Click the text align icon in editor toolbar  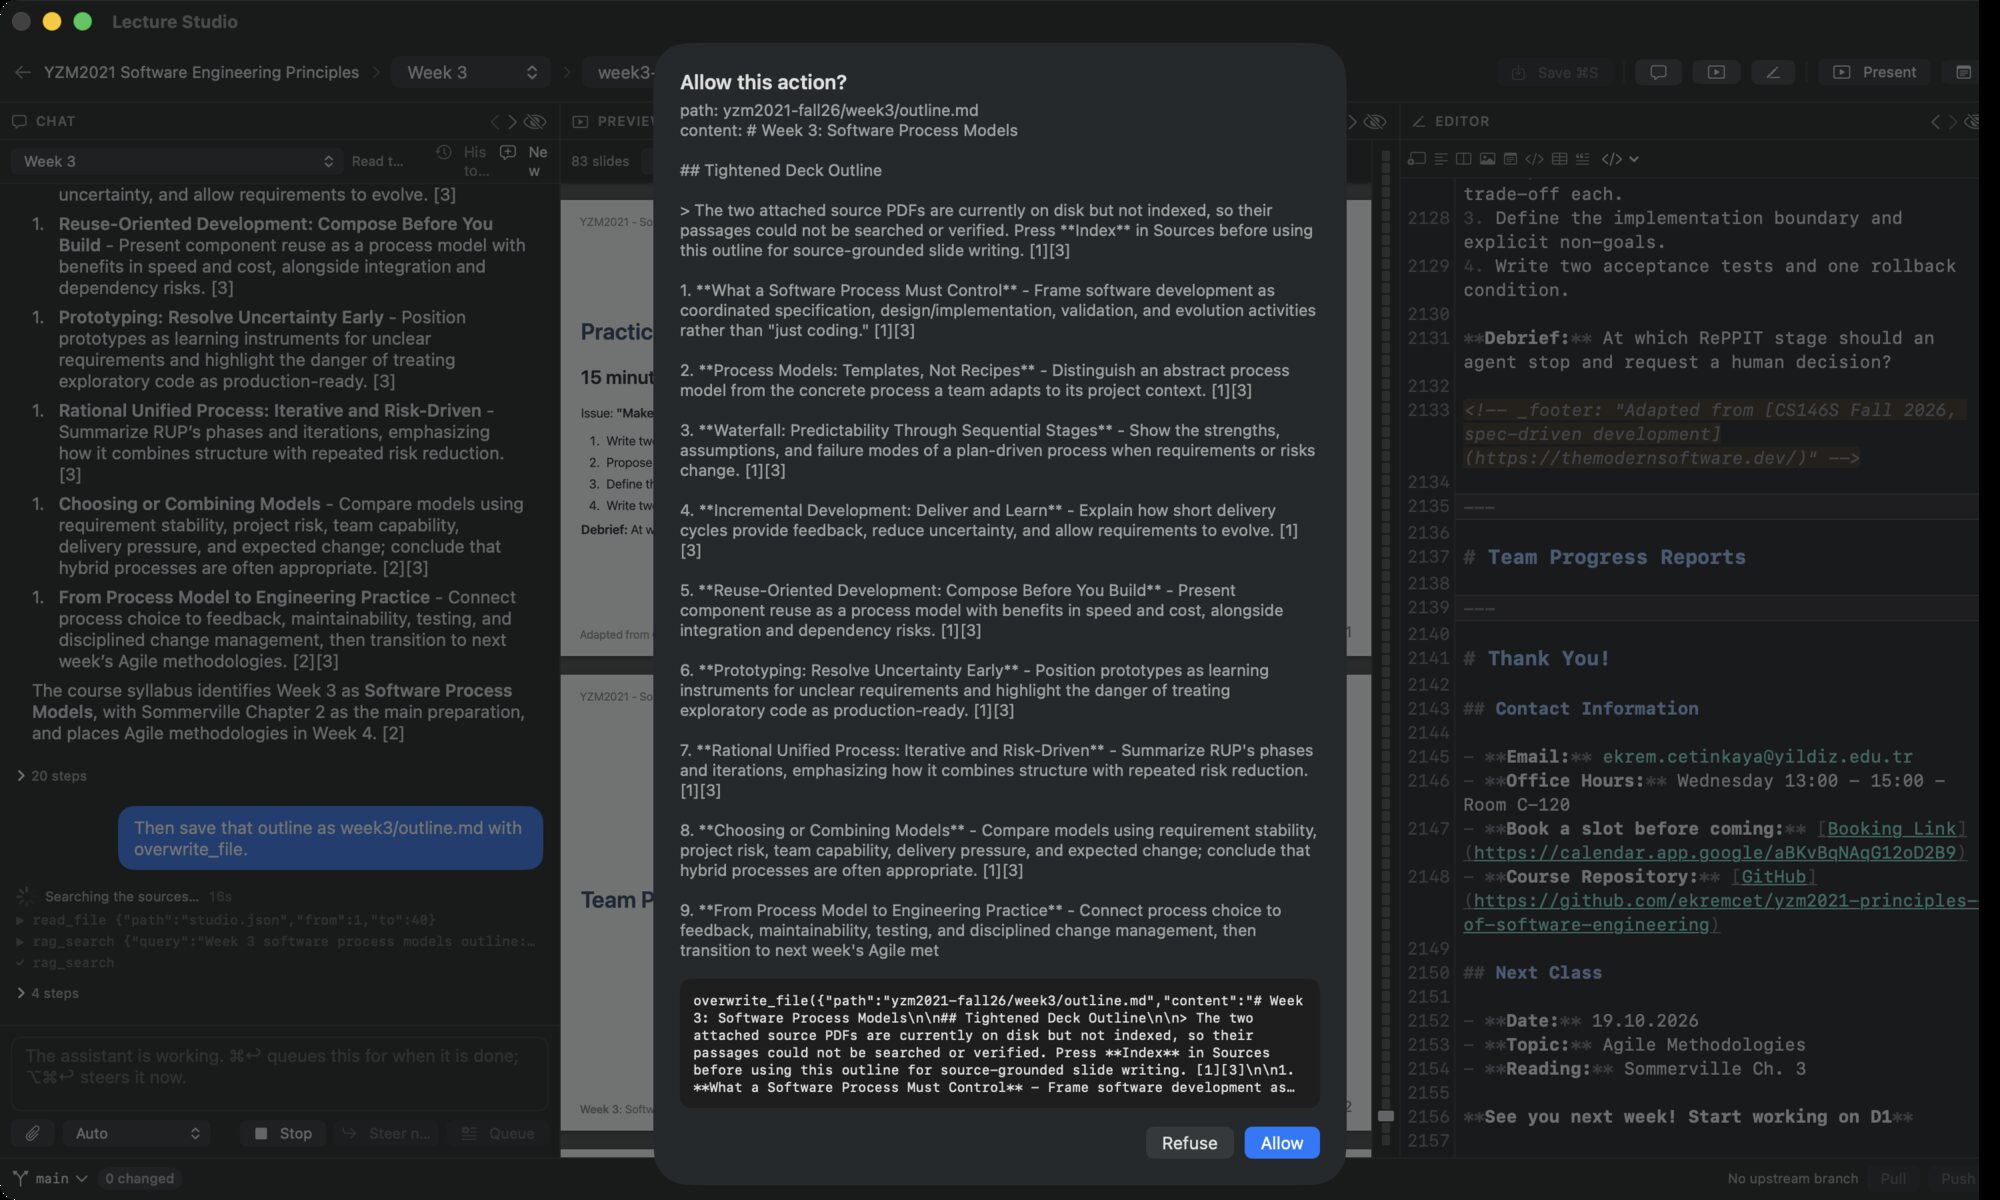pyautogui.click(x=1441, y=159)
